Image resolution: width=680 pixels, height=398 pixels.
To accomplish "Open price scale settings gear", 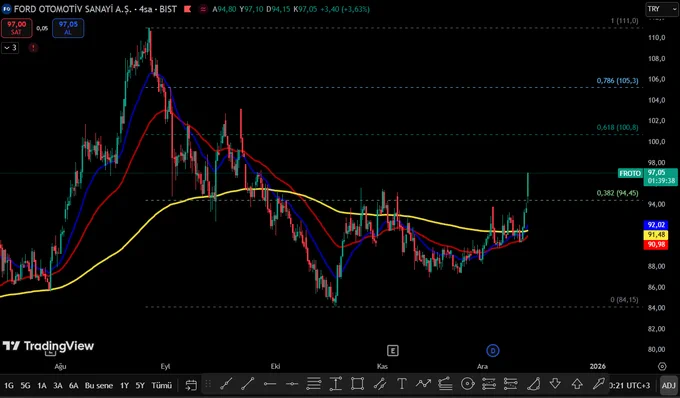I will (x=662, y=366).
